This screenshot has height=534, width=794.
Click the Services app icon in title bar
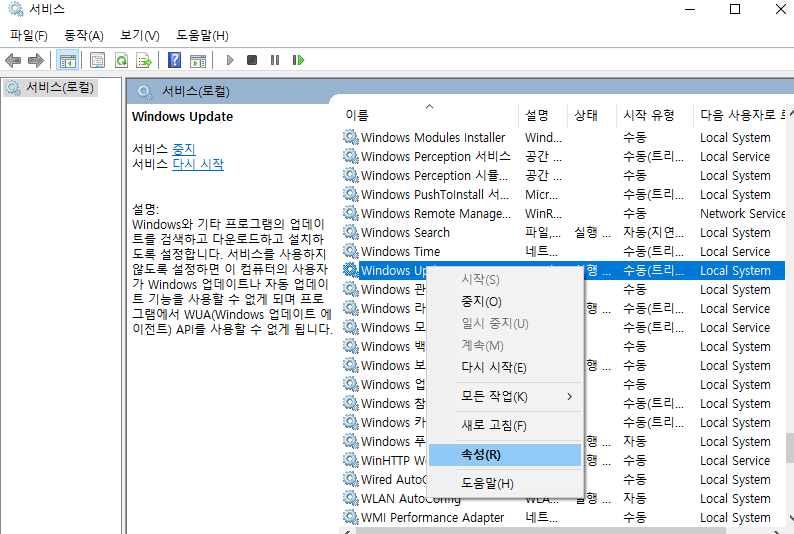(16, 9)
